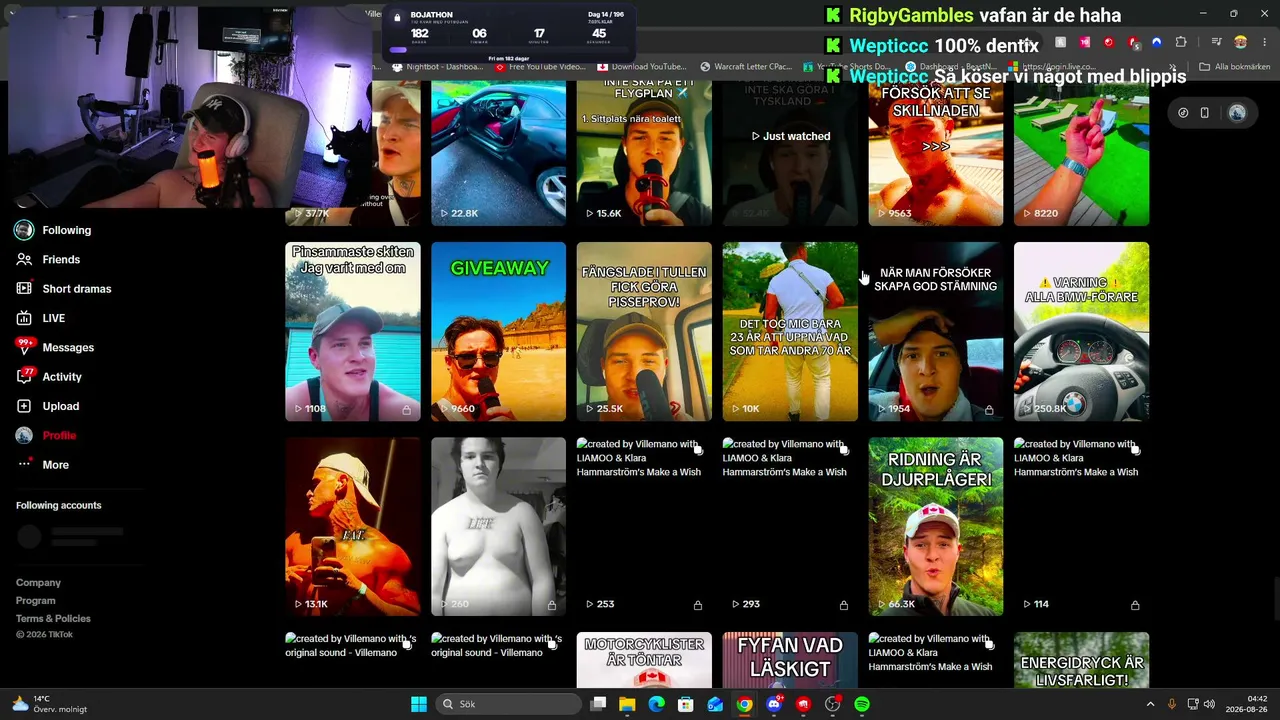Image resolution: width=1280 pixels, height=720 pixels.
Task: Open the Varning alla BMW-förare video
Action: tap(1081, 331)
